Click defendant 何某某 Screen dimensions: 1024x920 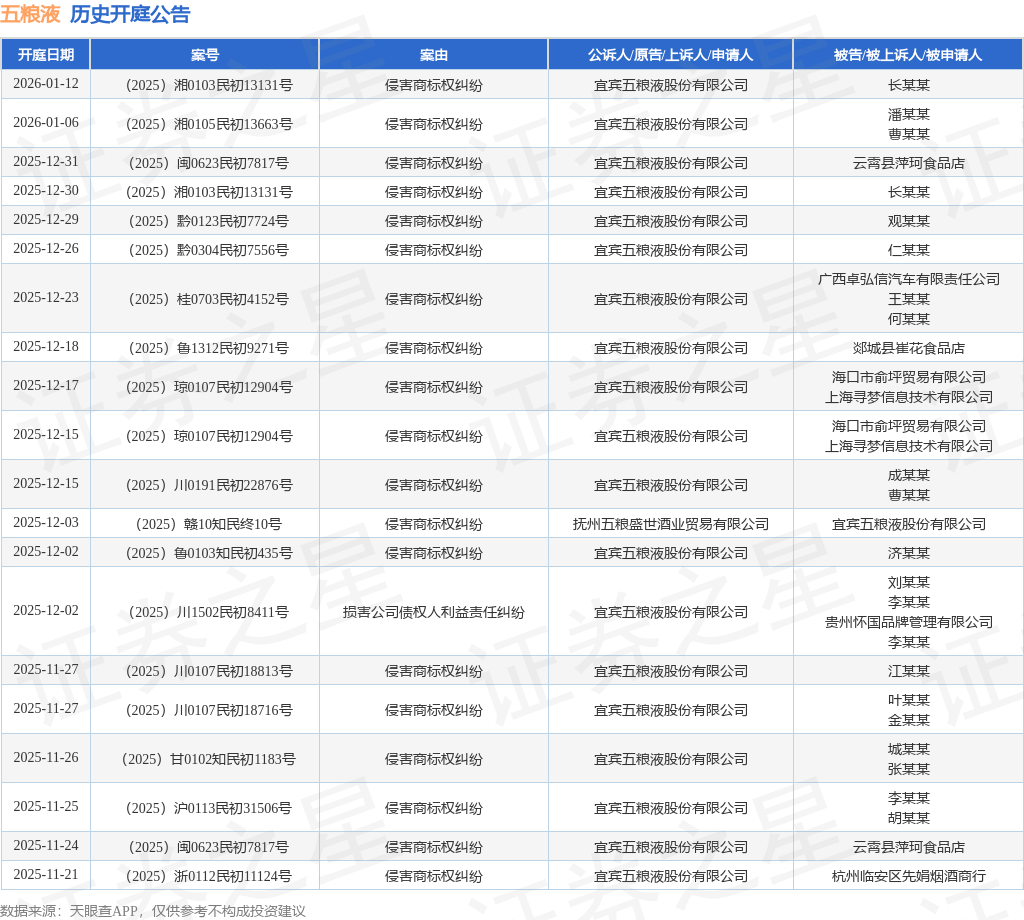click(908, 319)
